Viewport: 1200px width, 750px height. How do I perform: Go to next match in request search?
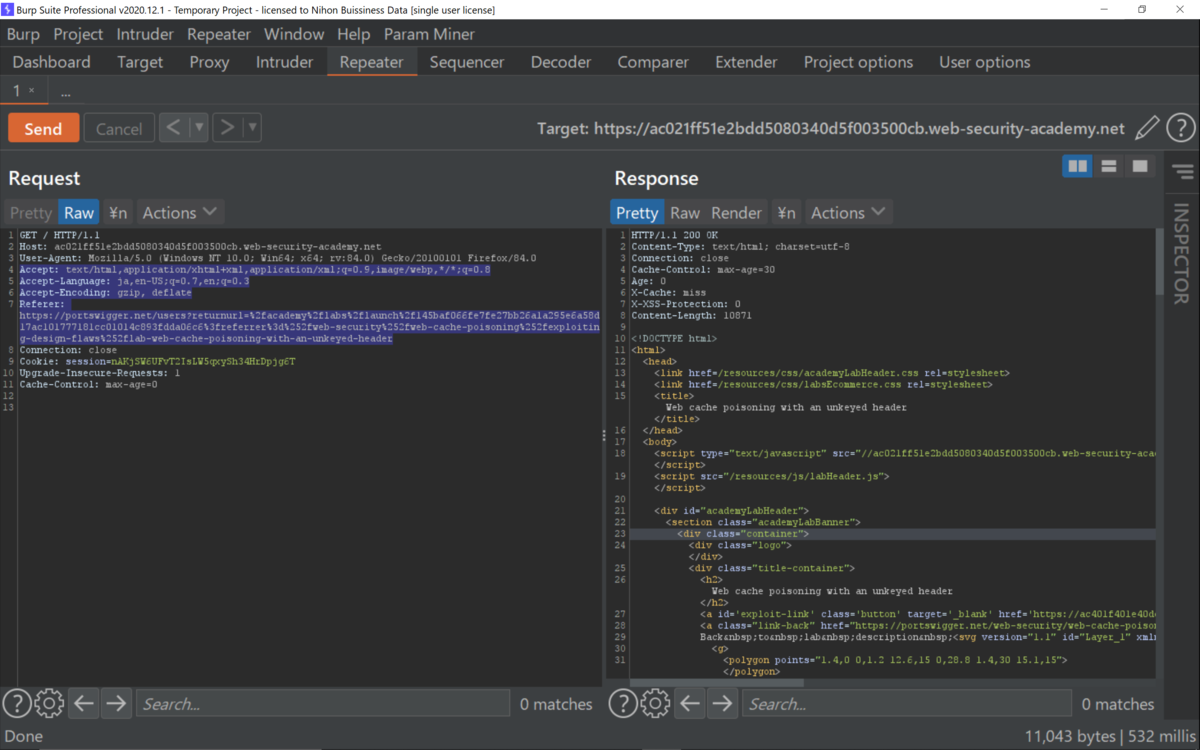(x=116, y=704)
